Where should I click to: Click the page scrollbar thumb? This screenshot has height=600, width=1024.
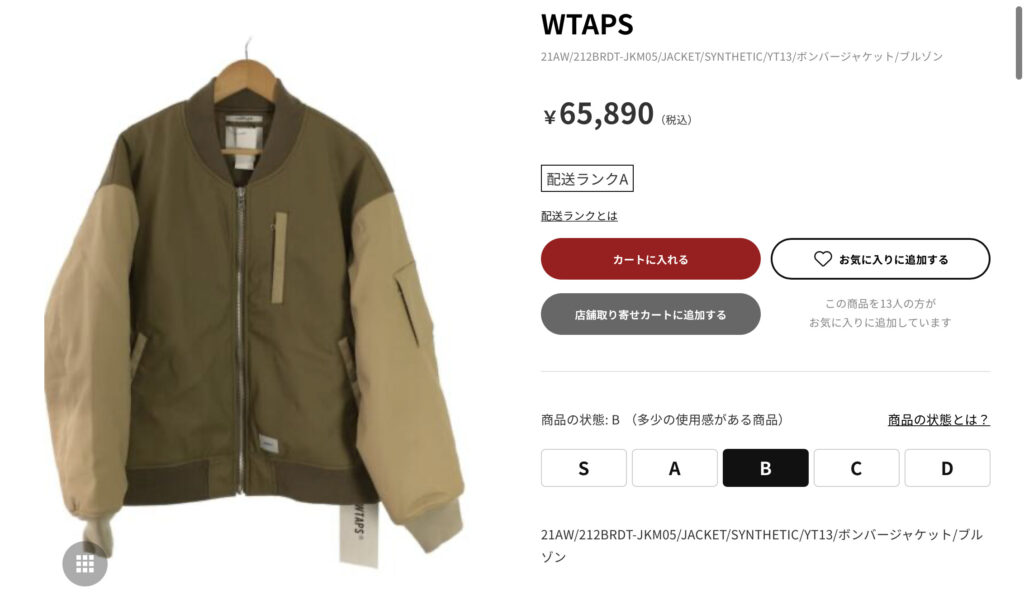click(x=1018, y=40)
